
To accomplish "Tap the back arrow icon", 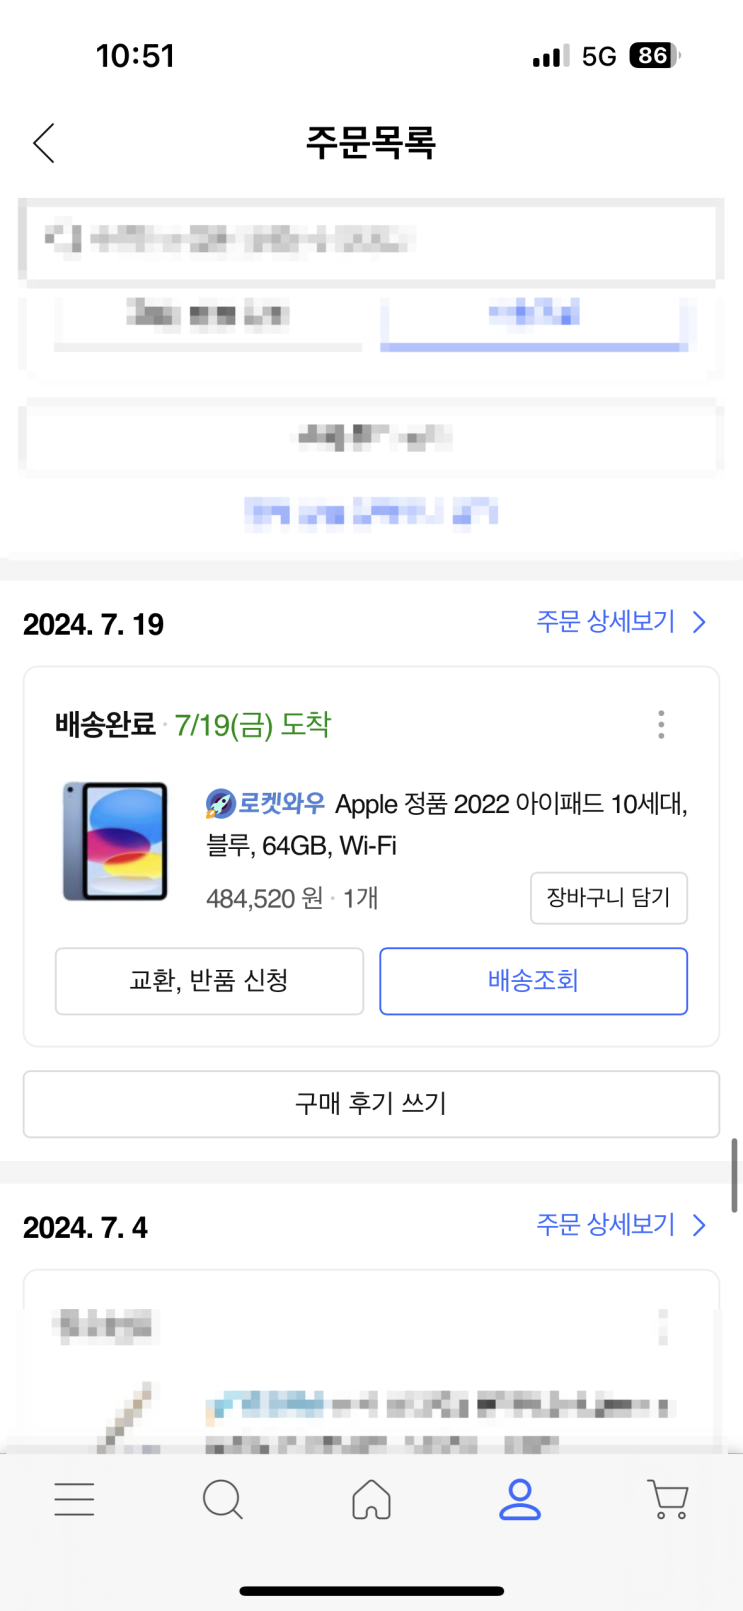I will click(44, 143).
